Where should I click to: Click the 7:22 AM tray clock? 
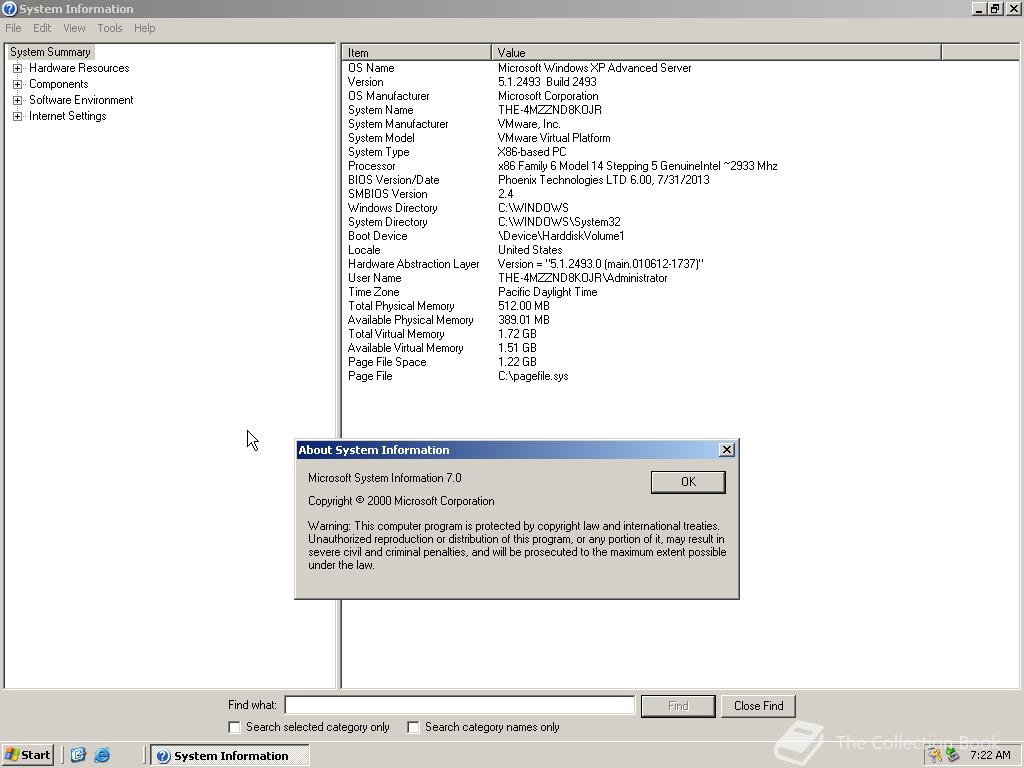coord(990,755)
